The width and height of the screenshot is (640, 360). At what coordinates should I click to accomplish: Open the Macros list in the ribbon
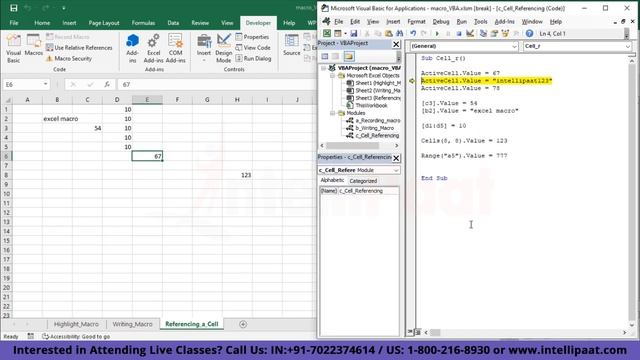coord(33,45)
